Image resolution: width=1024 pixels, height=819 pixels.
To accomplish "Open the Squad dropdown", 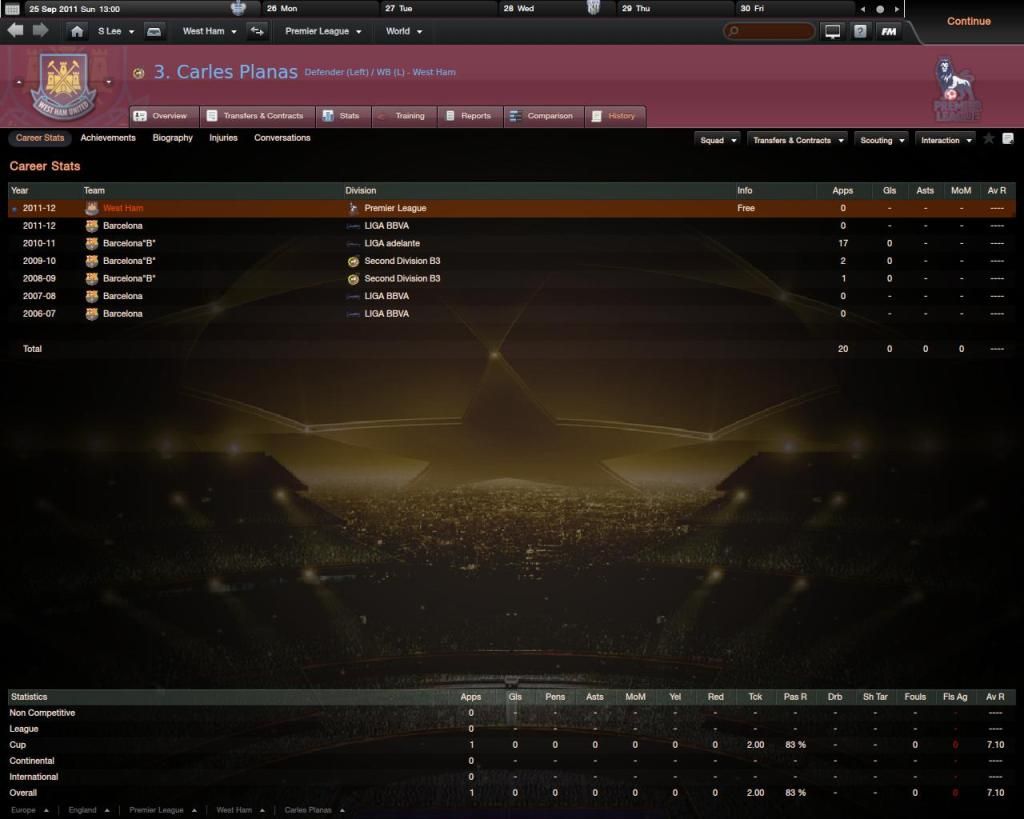I will [718, 140].
